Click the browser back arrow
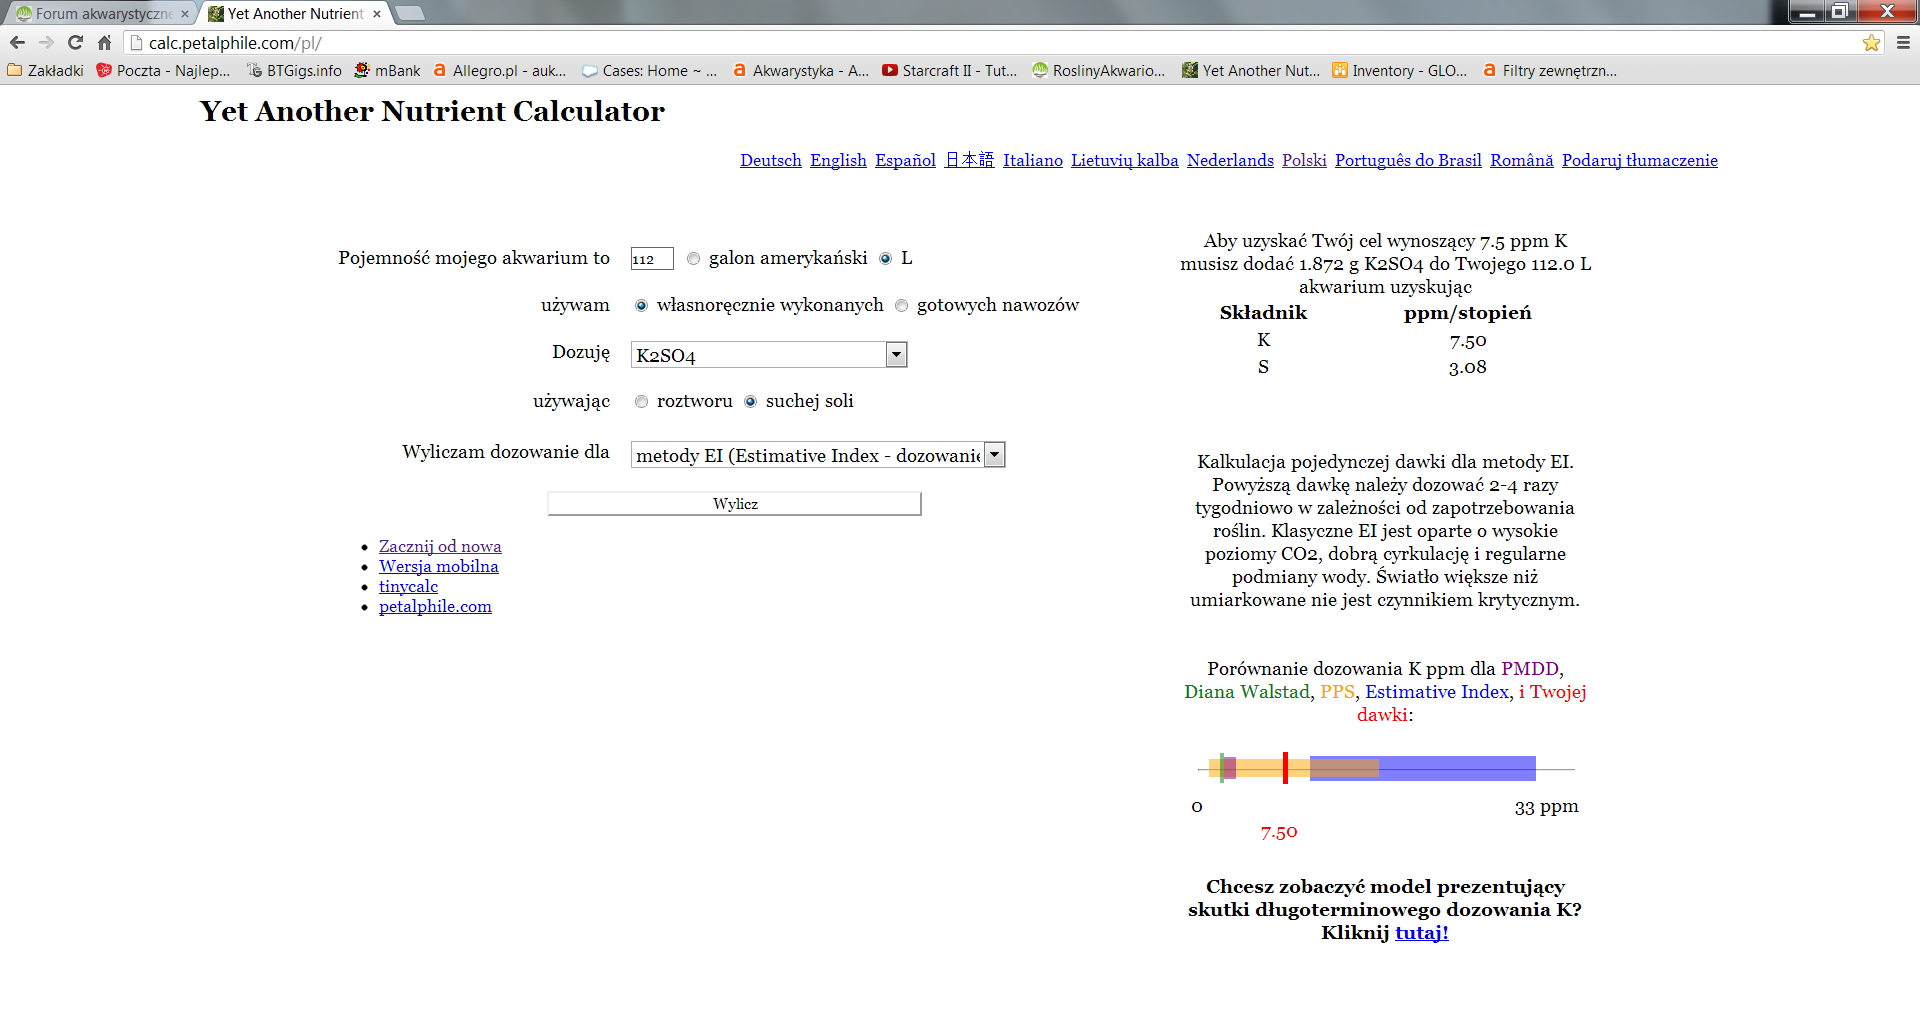This screenshot has height=1032, width=1920. pos(17,43)
